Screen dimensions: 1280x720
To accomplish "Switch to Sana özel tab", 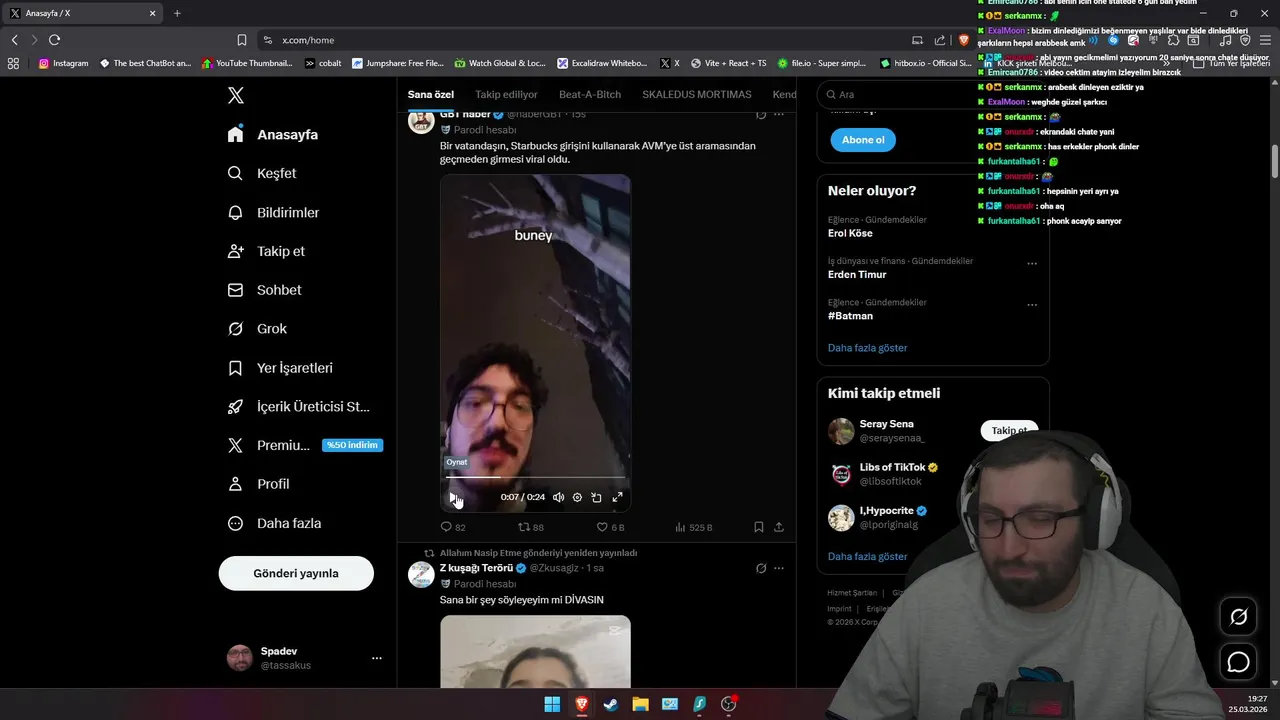I will coord(431,94).
